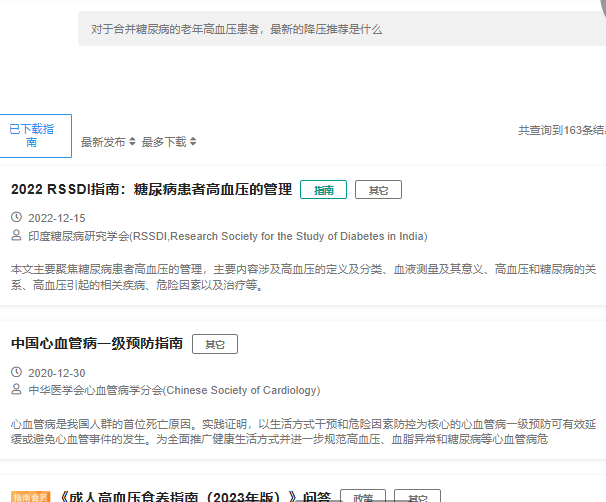
Task: Select the green 指南 tag on RSSDI guideline
Action: (323, 190)
